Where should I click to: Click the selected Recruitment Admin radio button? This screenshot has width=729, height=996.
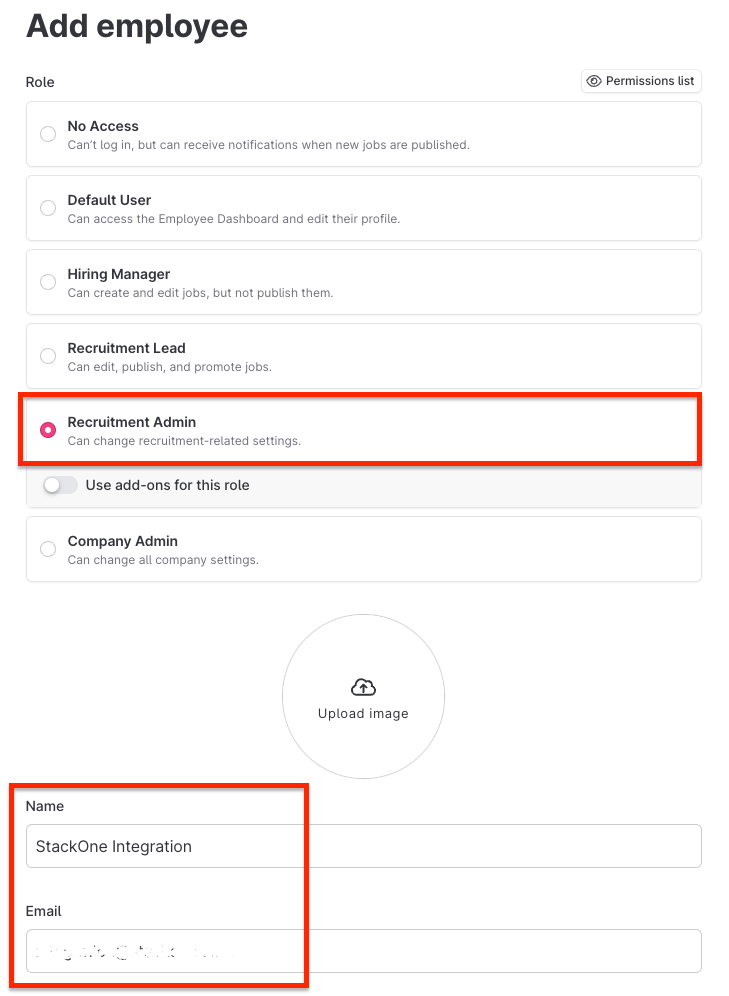pos(48,430)
